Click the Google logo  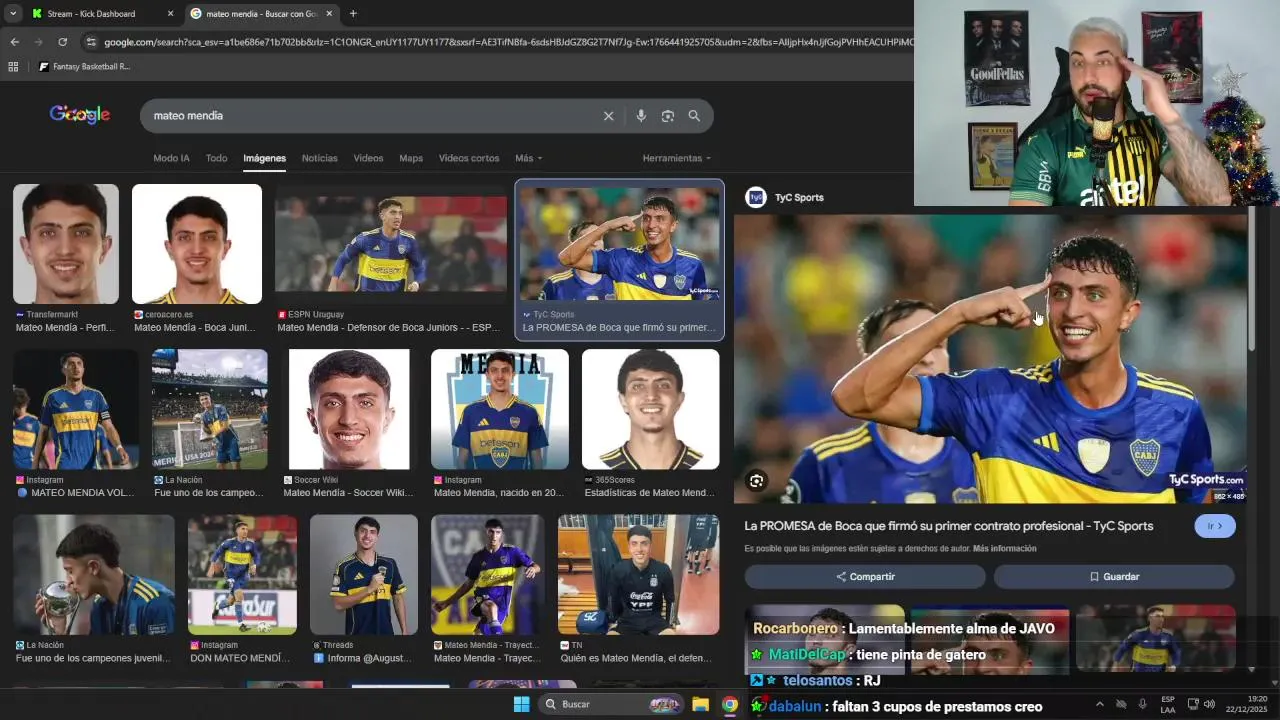pos(80,114)
